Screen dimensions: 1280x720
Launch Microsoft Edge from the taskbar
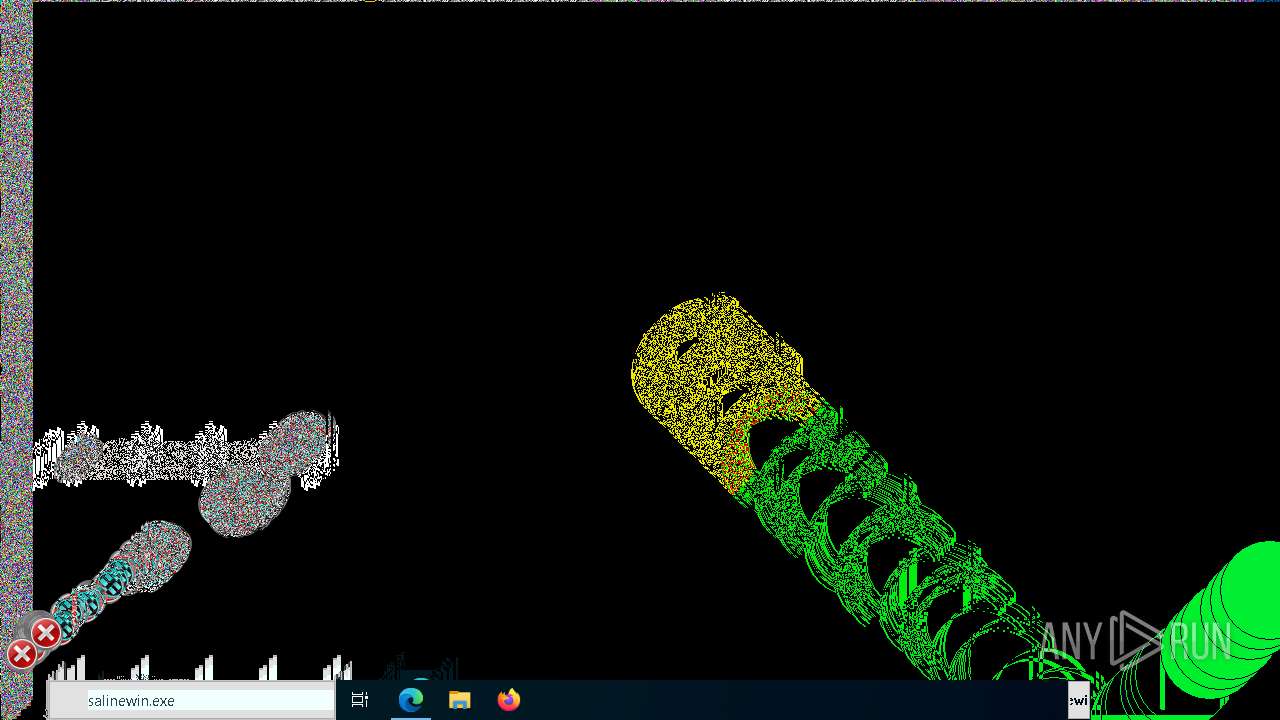411,700
